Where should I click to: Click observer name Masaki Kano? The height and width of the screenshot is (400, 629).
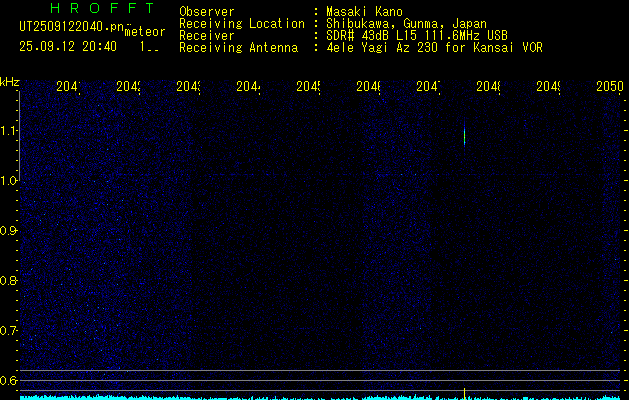[364, 12]
